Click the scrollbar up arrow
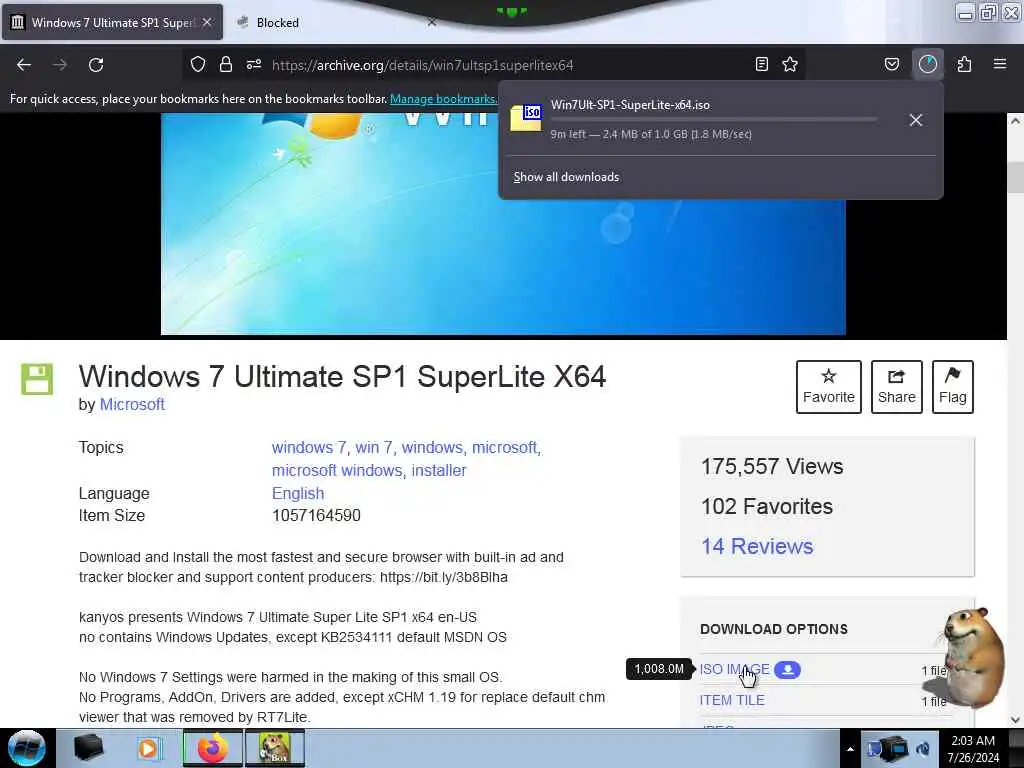This screenshot has width=1024, height=768. pos(1015,121)
